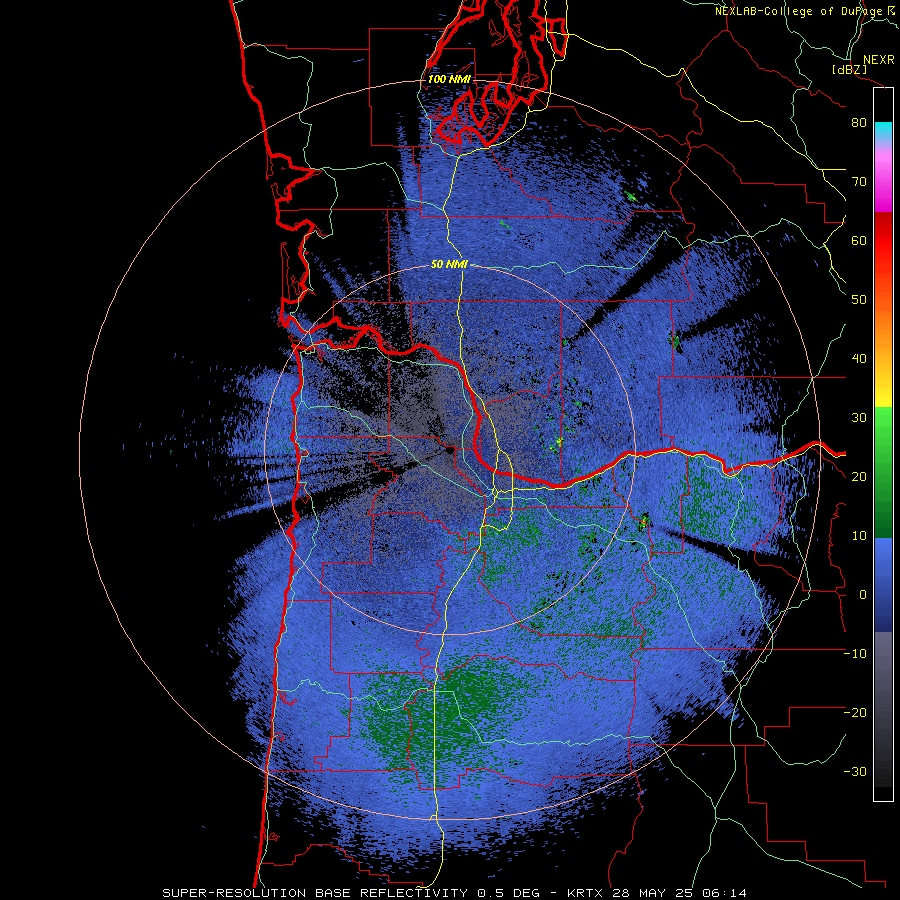Click the 70 value on the dBZ scale
The height and width of the screenshot is (900, 900).
pyautogui.click(x=859, y=182)
